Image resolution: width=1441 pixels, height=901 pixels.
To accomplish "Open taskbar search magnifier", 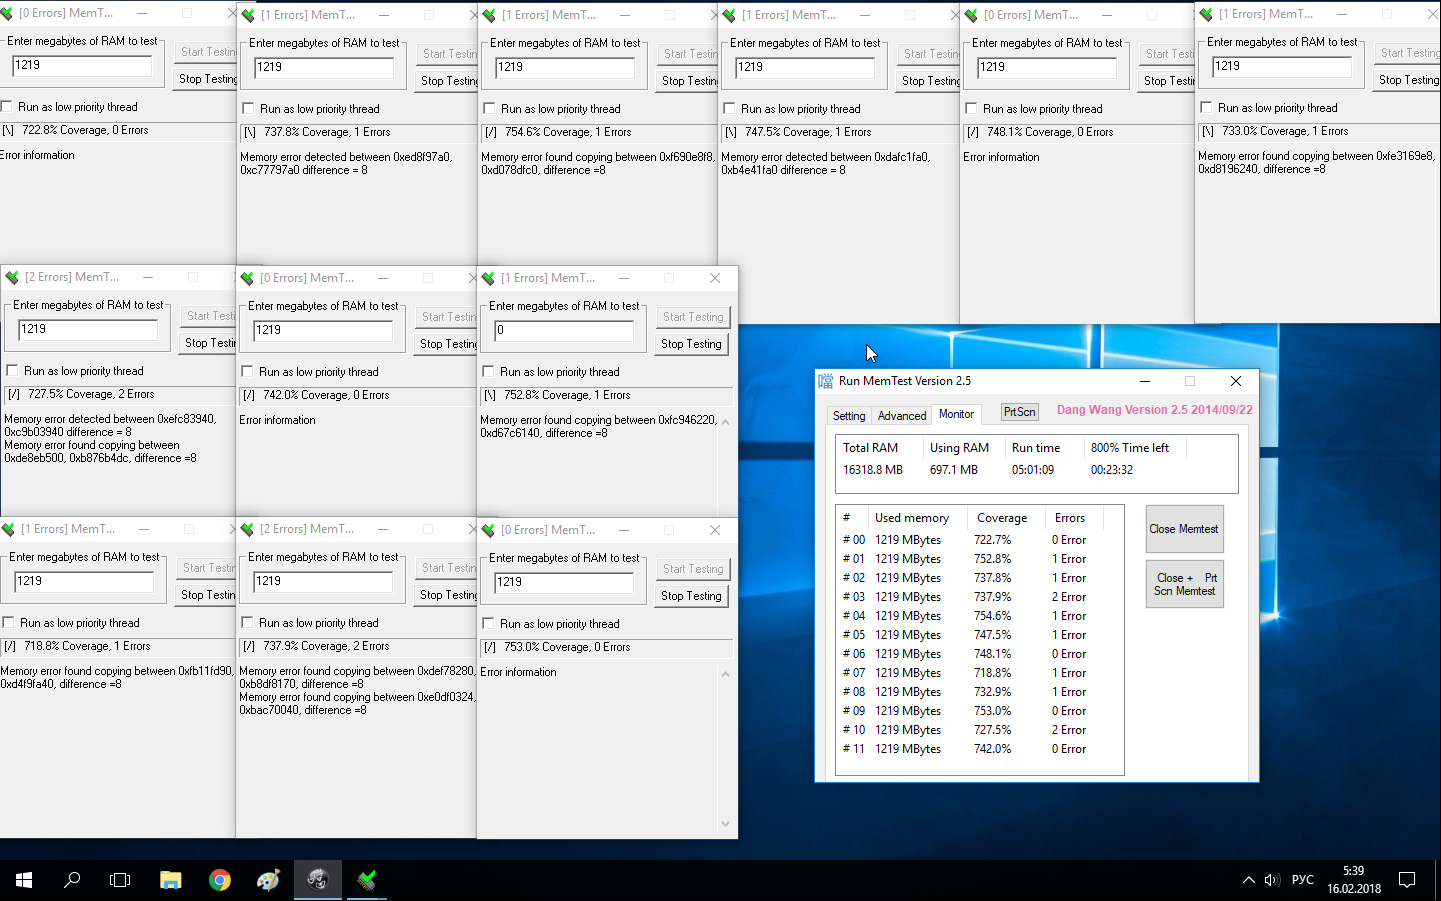I will tap(72, 880).
